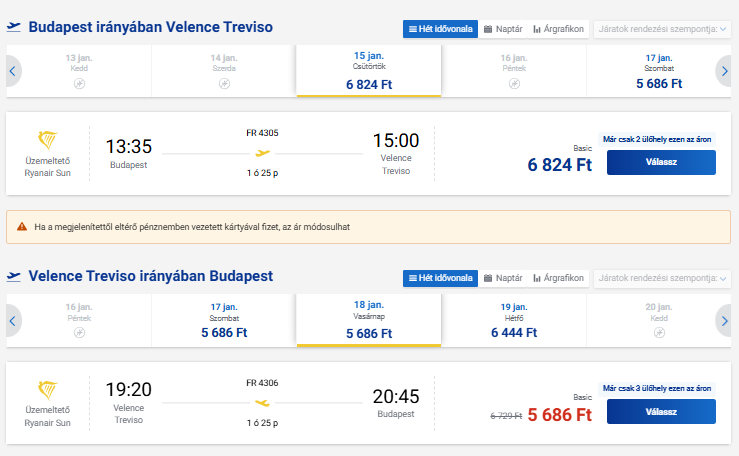This screenshot has width=739, height=456.
Task: Switch outbound view to Árgrafikon
Action: coord(558,29)
